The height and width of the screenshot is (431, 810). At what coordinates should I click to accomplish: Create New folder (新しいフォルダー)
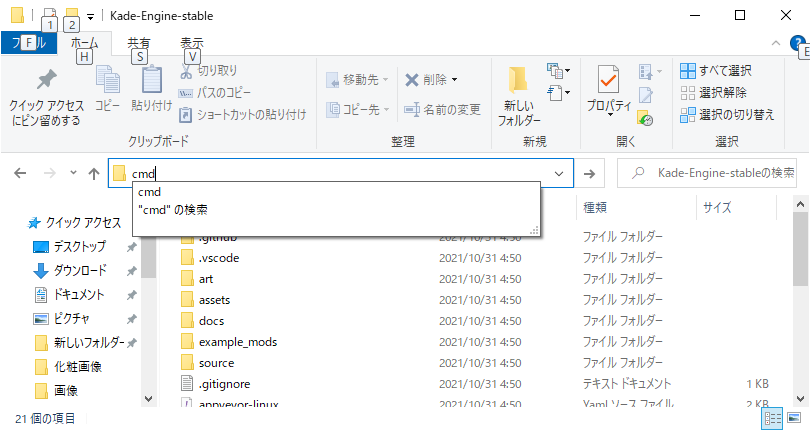[x=519, y=97]
